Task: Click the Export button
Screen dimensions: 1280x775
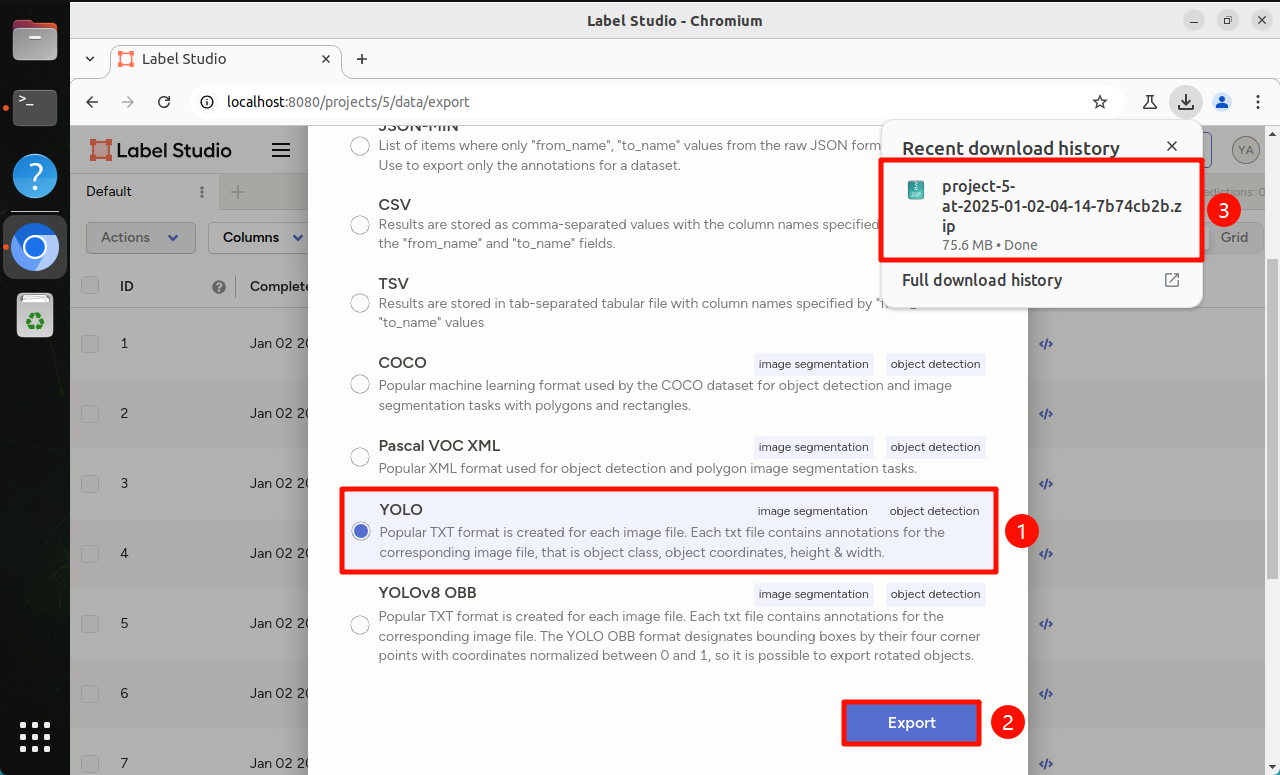Action: 911,723
